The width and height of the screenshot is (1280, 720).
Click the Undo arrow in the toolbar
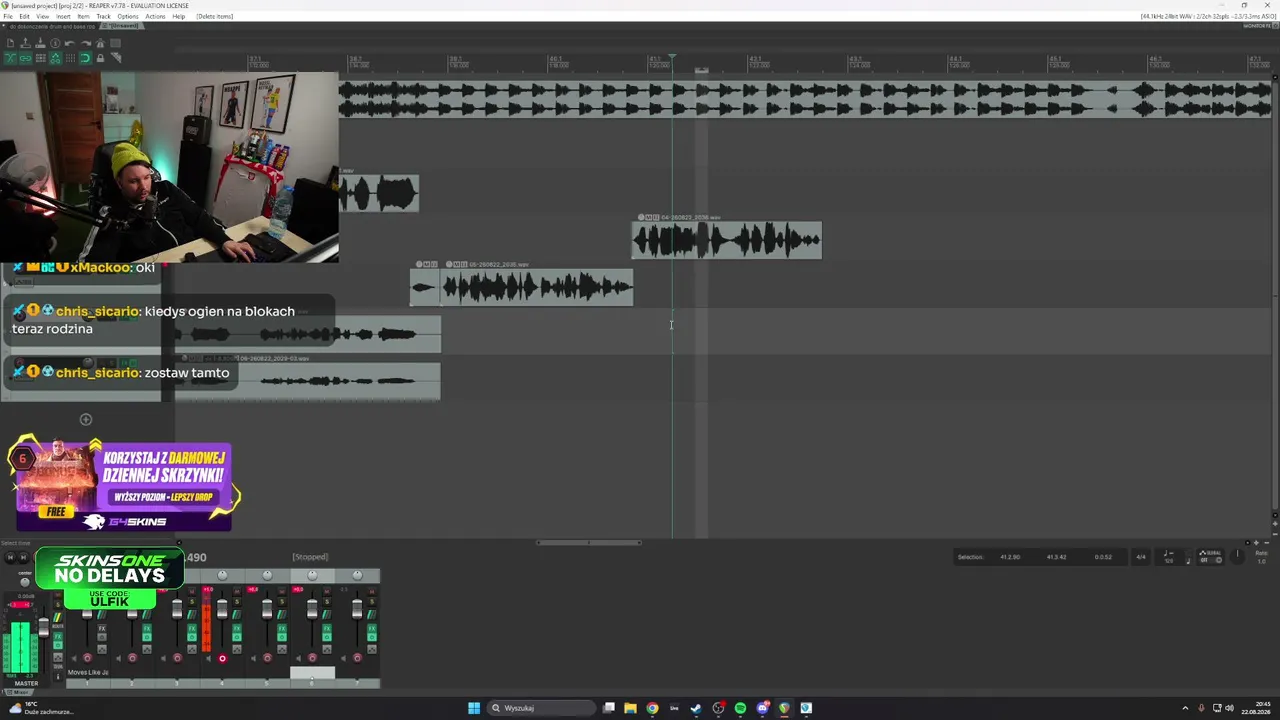tap(70, 43)
